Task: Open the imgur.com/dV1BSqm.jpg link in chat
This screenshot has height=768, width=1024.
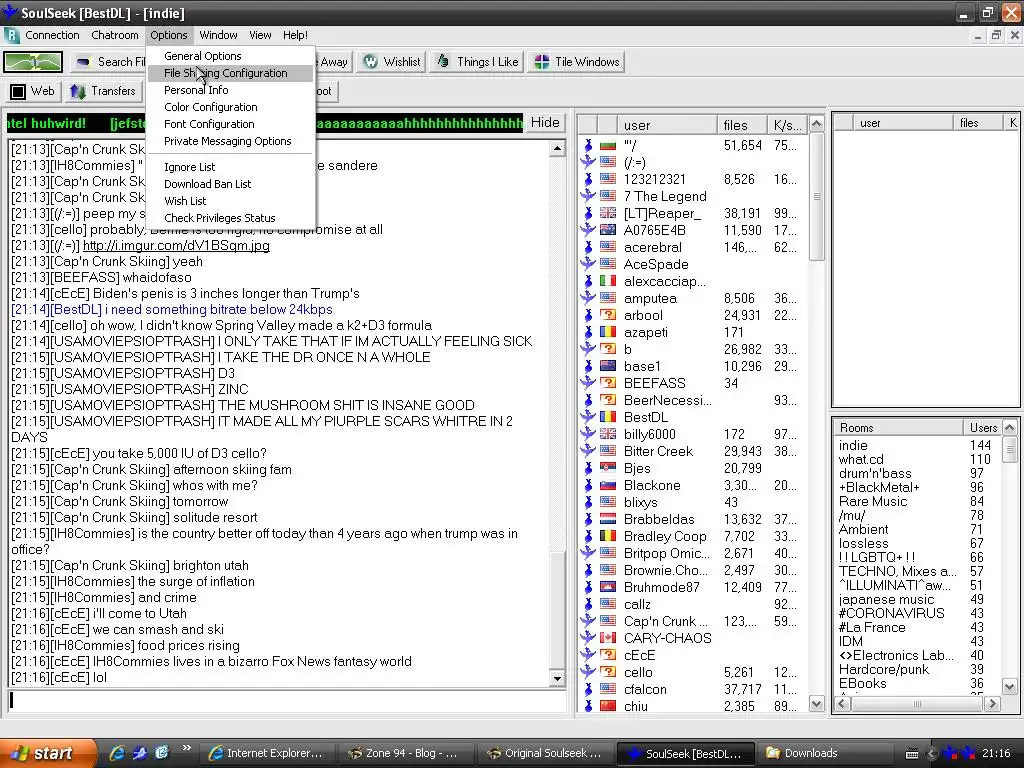Action: [176, 246]
